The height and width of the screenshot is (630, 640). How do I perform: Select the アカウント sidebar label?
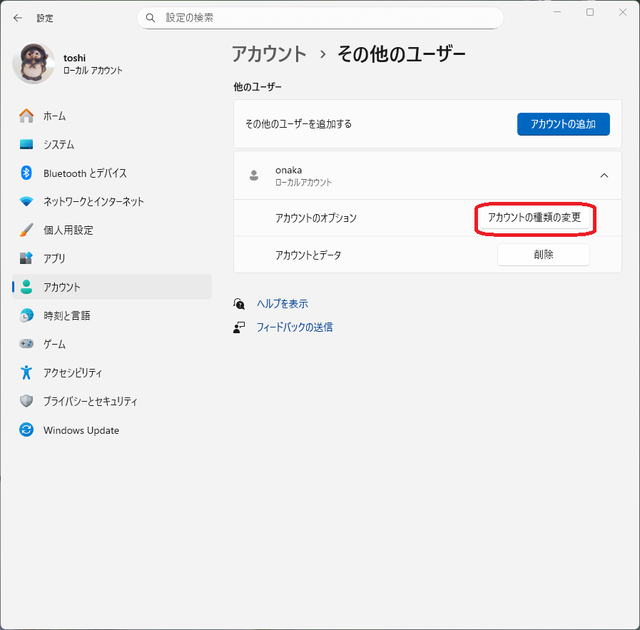click(x=62, y=287)
